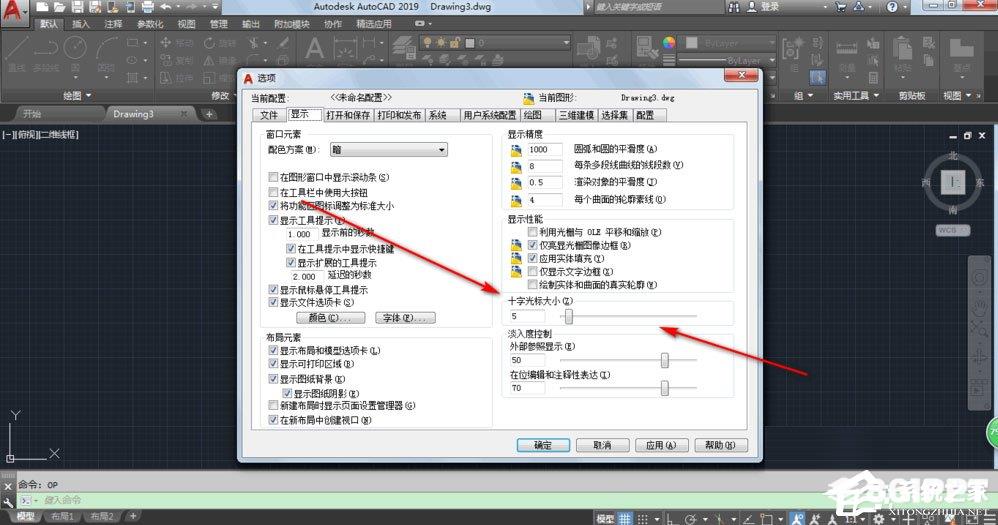Open the quick access toolbar customize arrow
Viewport: 998px width, 525px height.
coord(215,7)
